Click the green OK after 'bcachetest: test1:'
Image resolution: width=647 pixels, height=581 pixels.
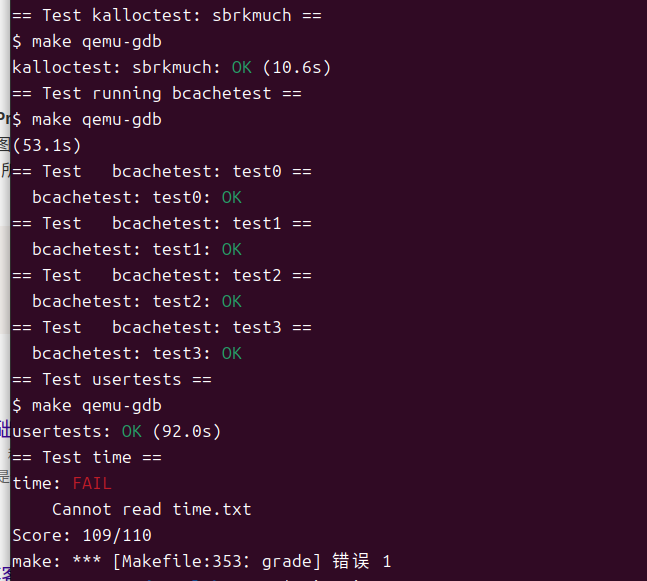[x=231, y=249]
